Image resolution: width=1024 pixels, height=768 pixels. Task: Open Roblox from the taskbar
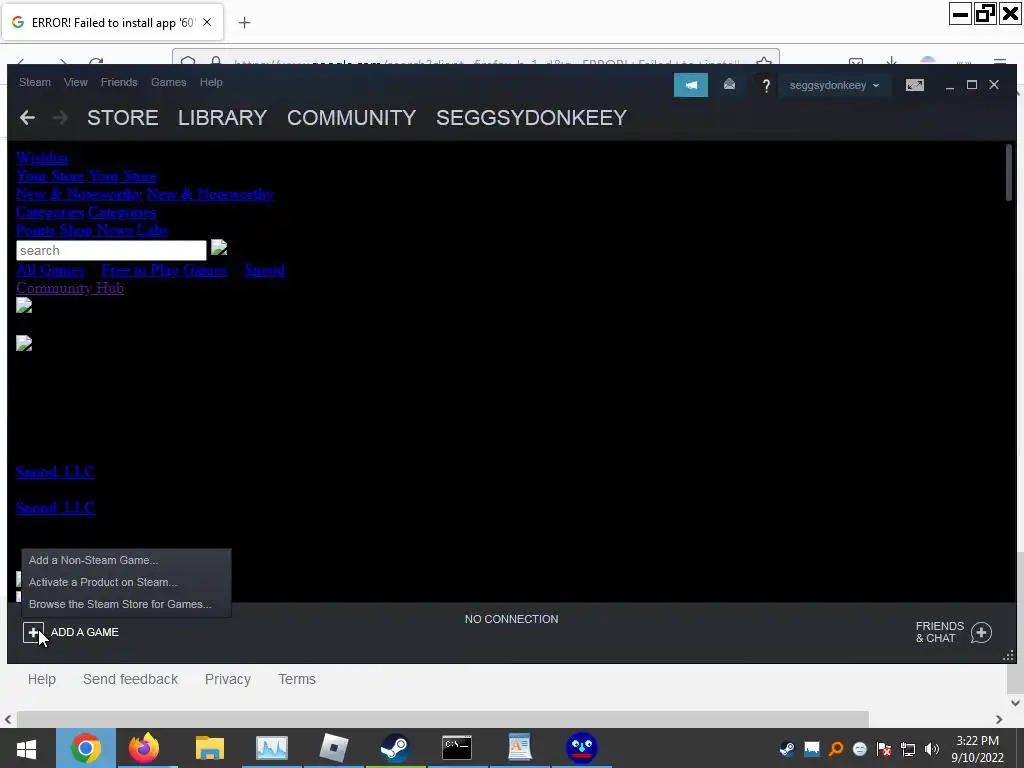coord(333,748)
